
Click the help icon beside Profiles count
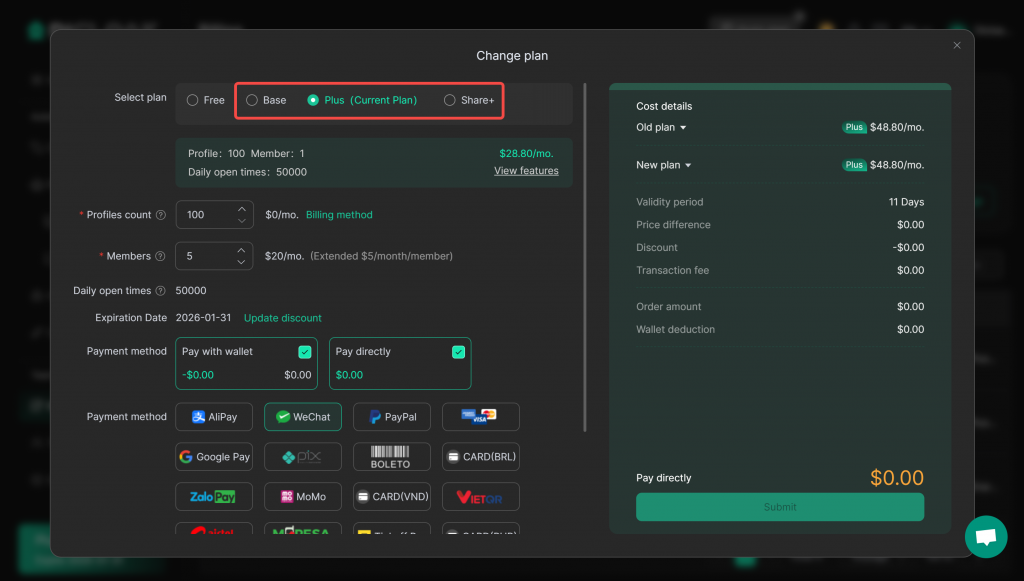tap(161, 215)
